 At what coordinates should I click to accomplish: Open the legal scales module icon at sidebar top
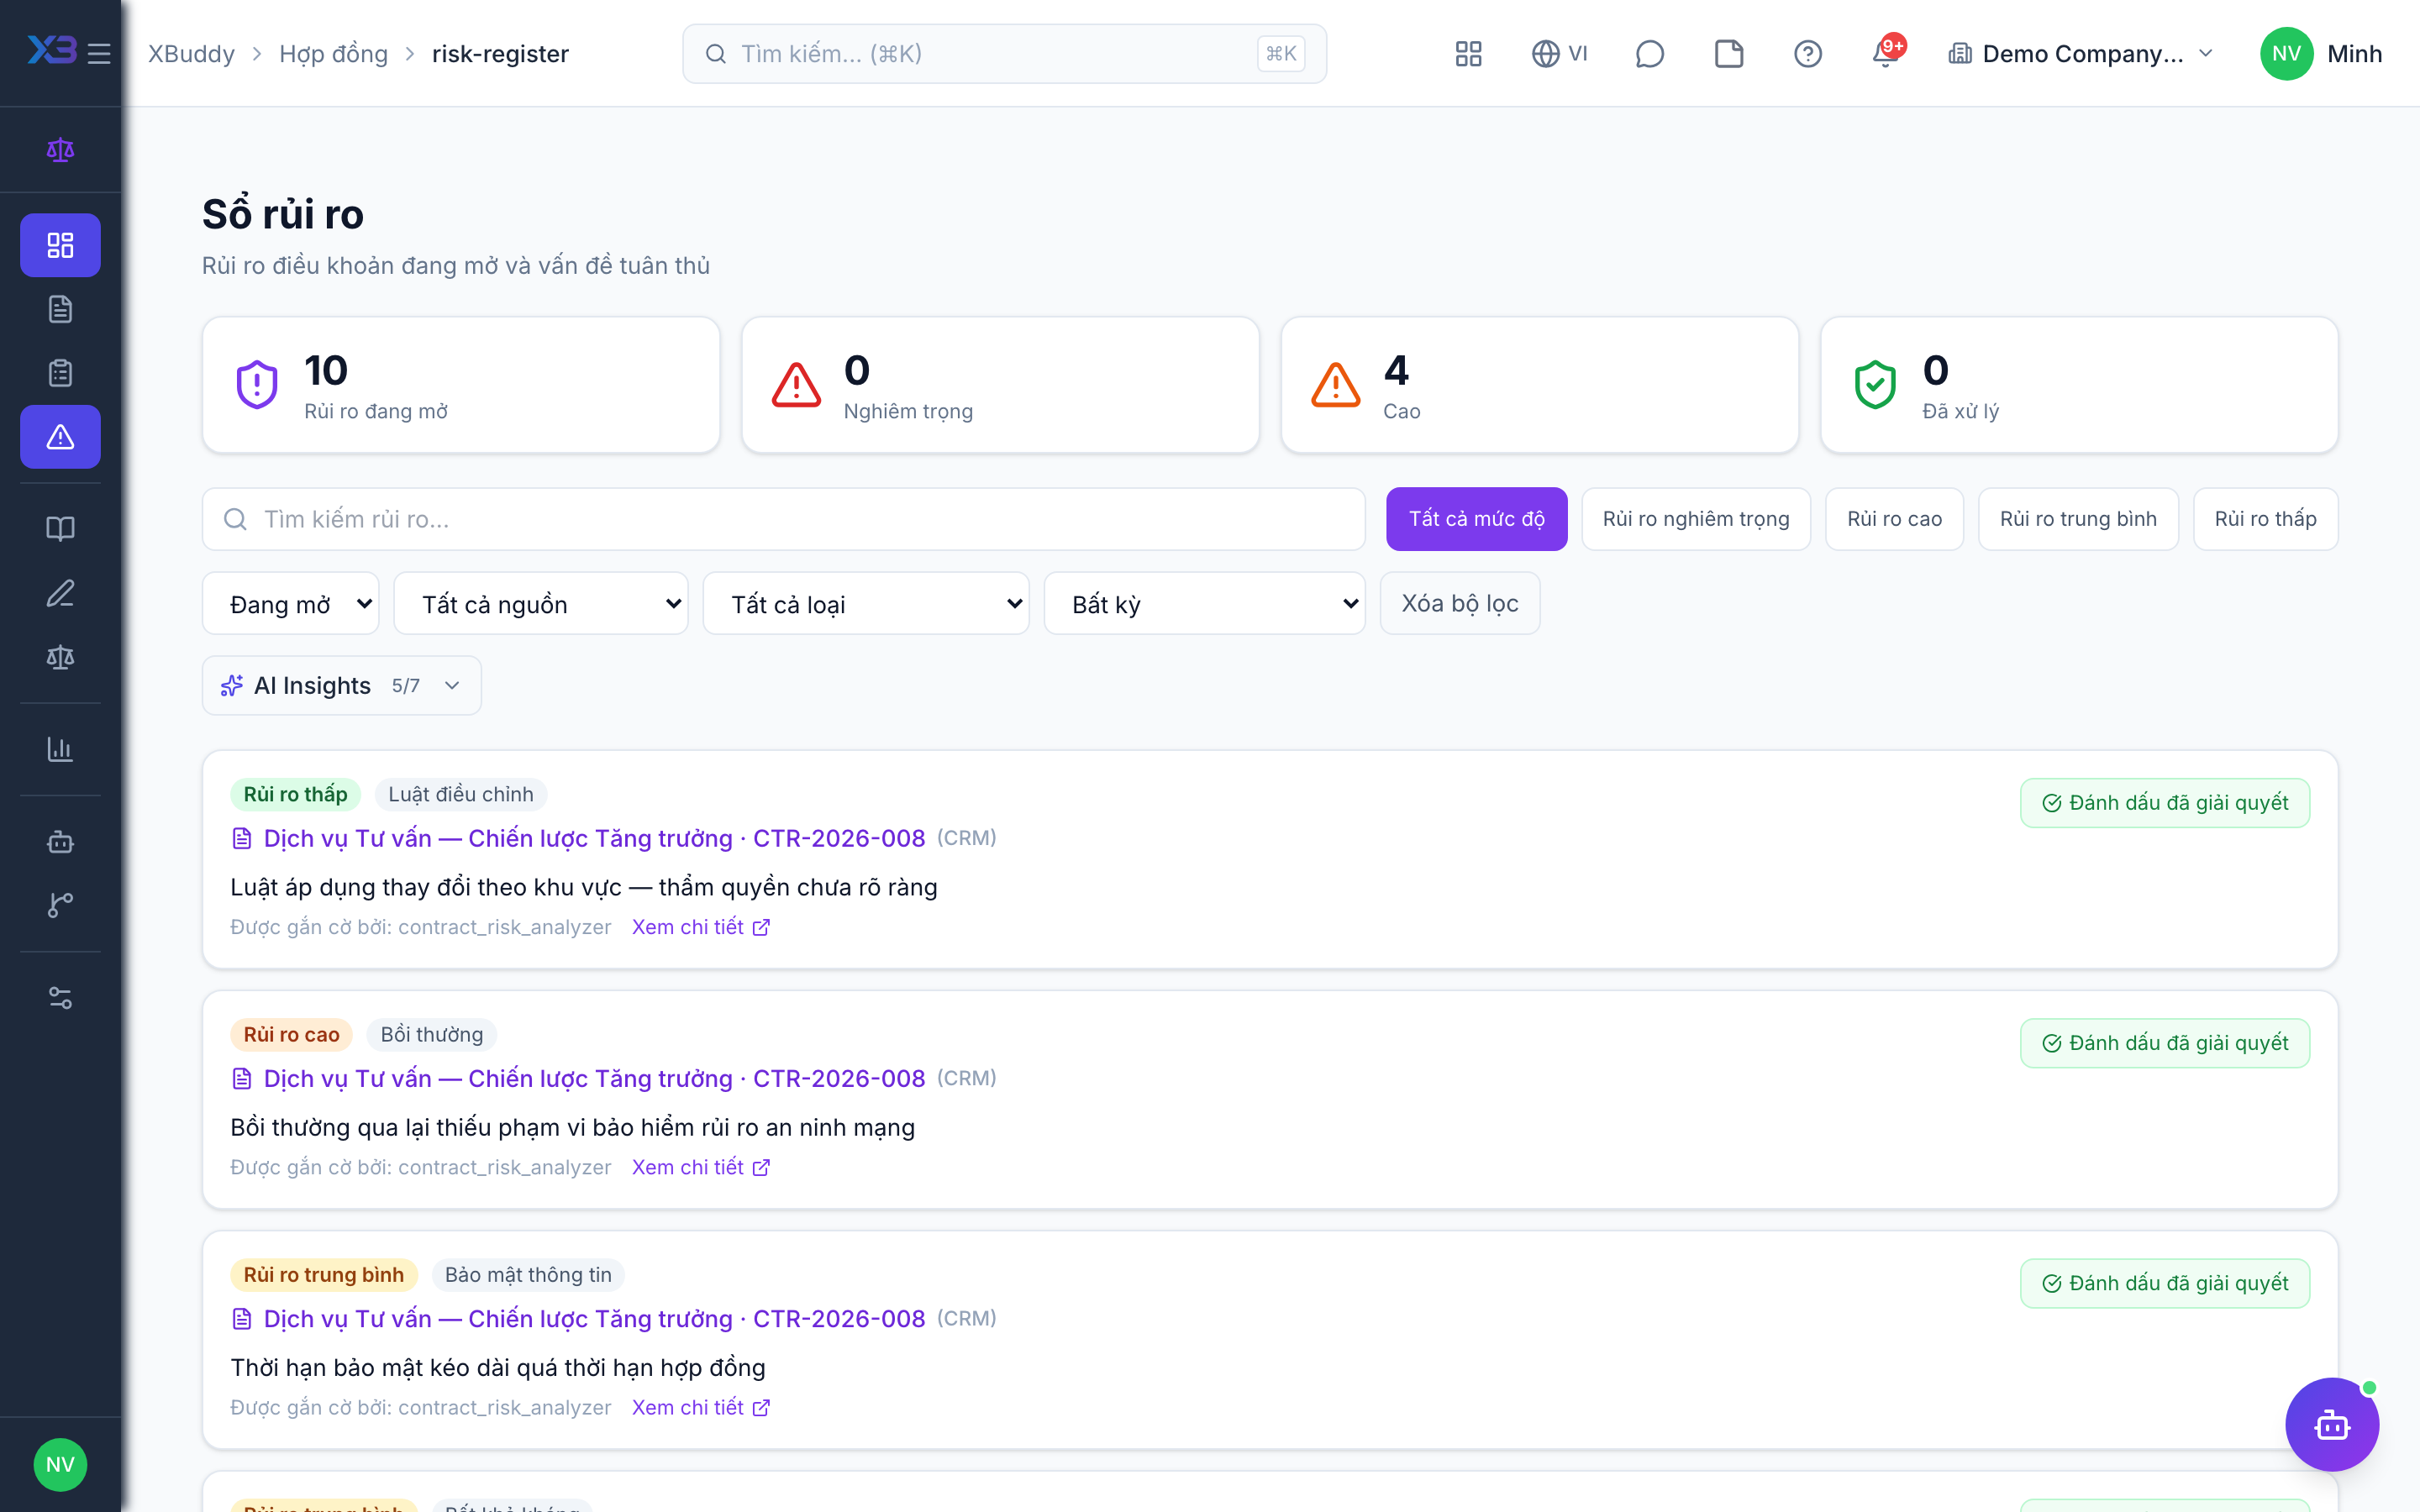[60, 150]
